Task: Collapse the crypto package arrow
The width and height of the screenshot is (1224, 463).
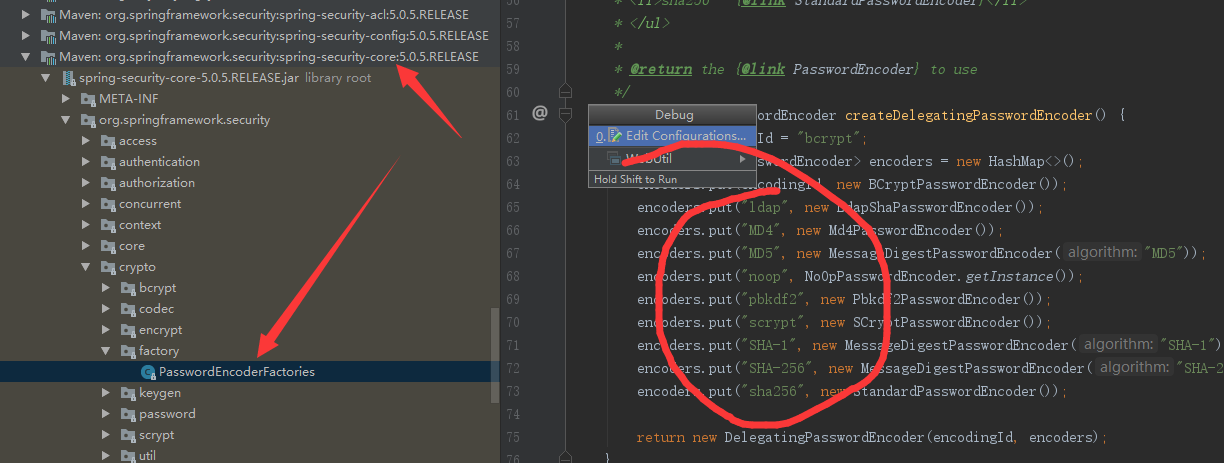Action: pyautogui.click(x=88, y=267)
